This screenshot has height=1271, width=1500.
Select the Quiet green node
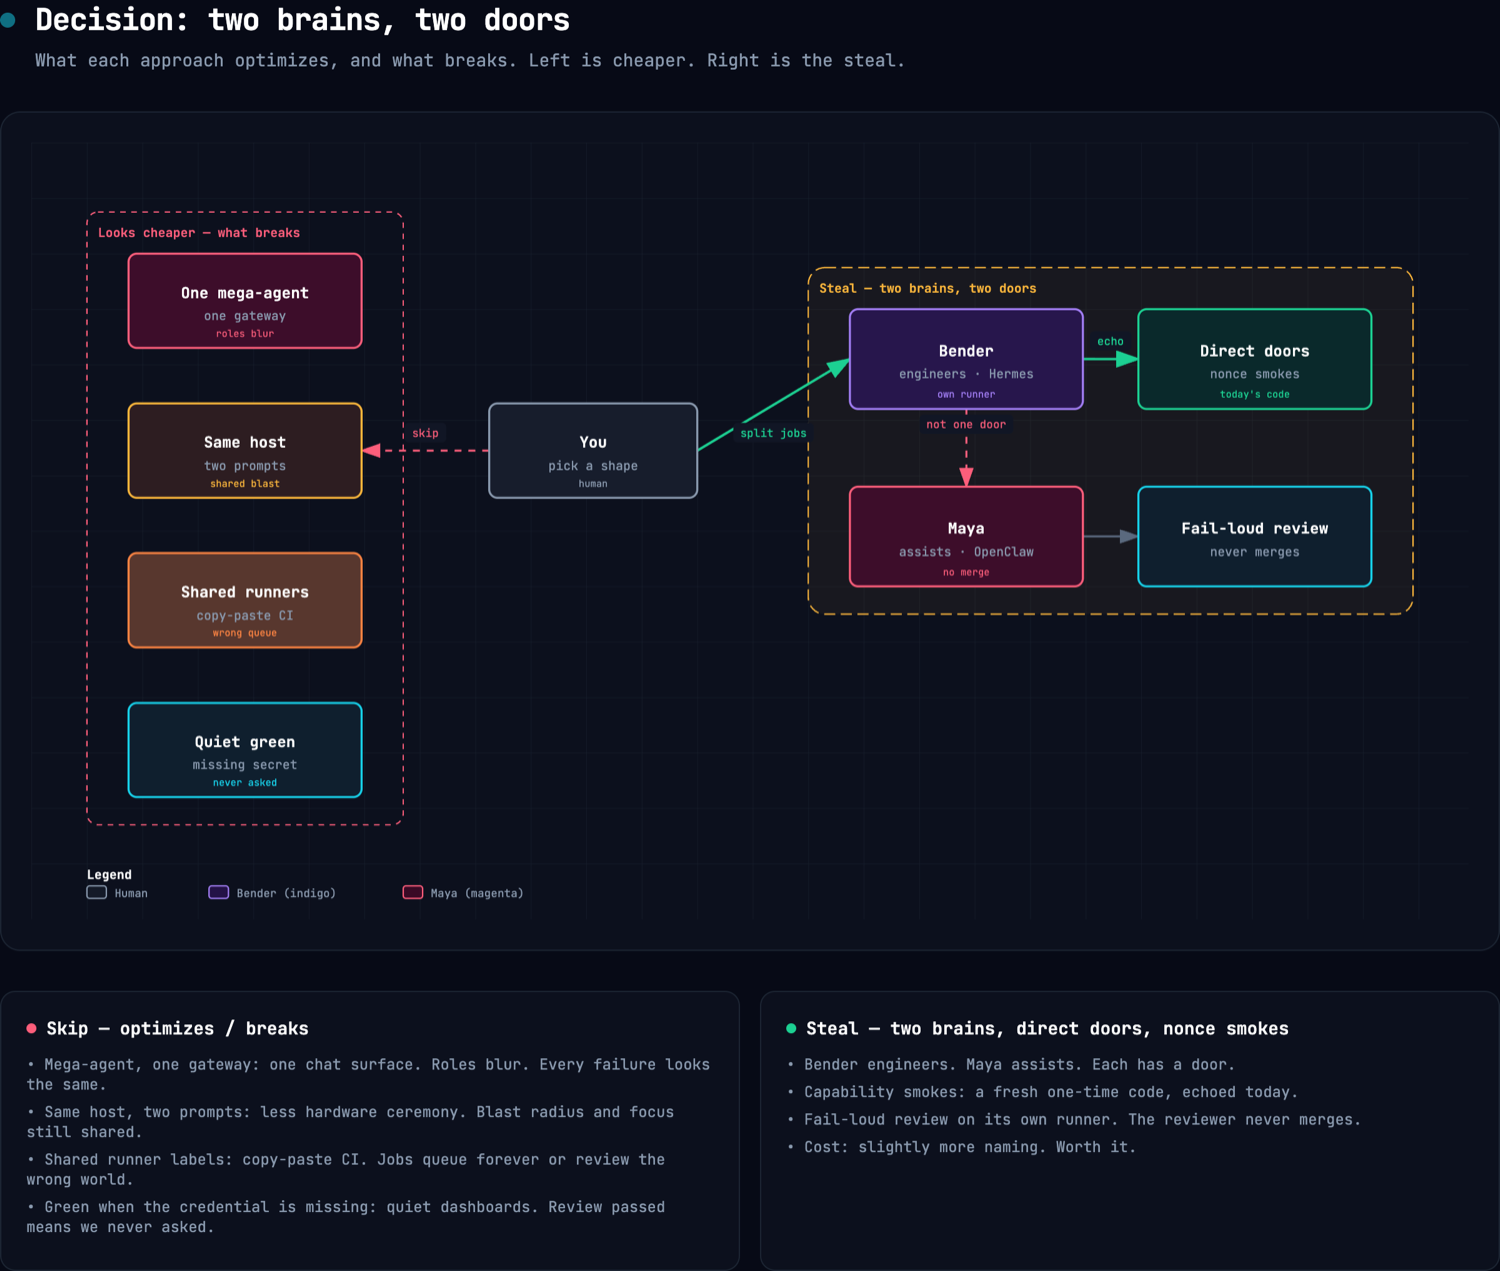pos(245,750)
